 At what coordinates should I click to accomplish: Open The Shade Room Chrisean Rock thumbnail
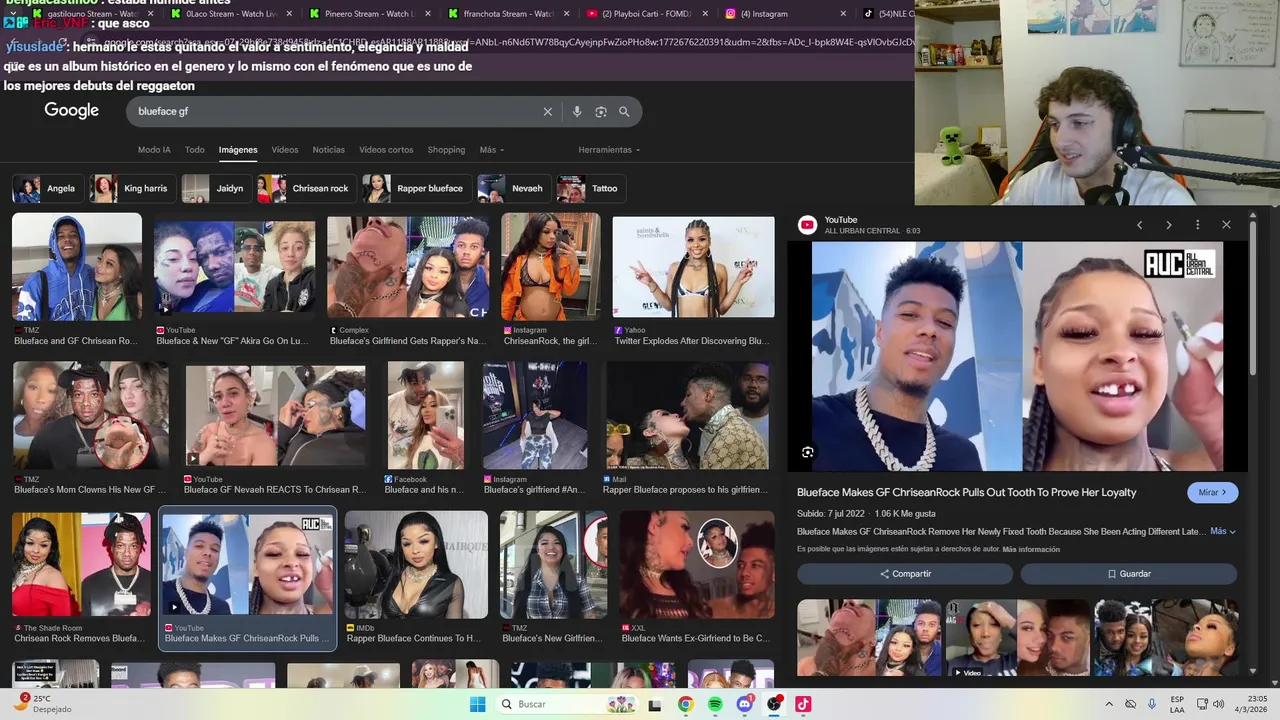(79, 565)
